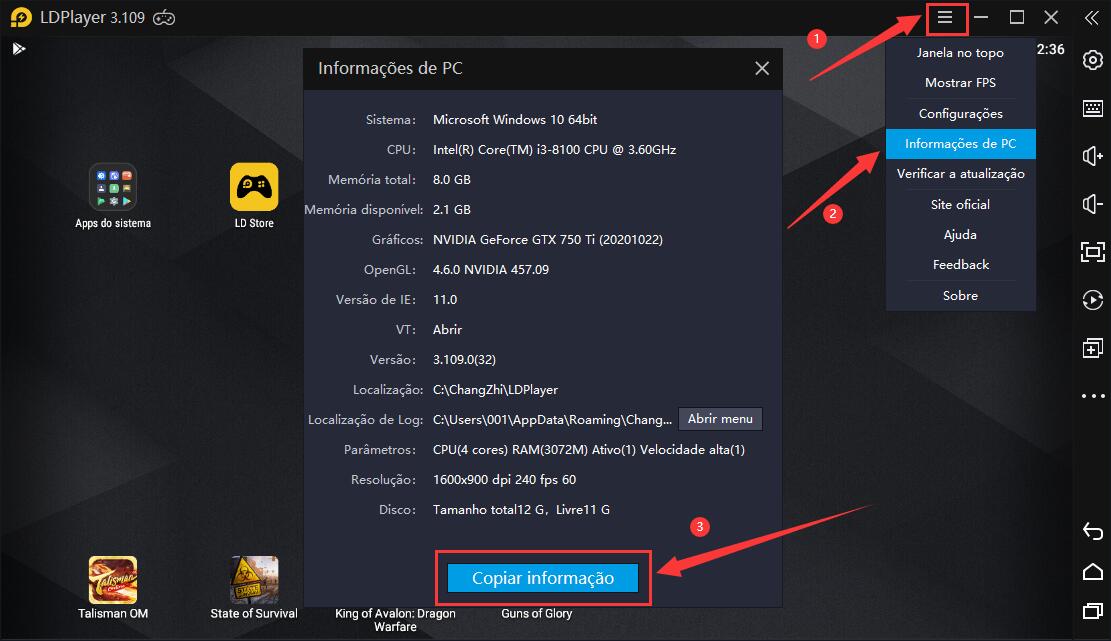Click the LDPlayer 3.109 title text

92,18
